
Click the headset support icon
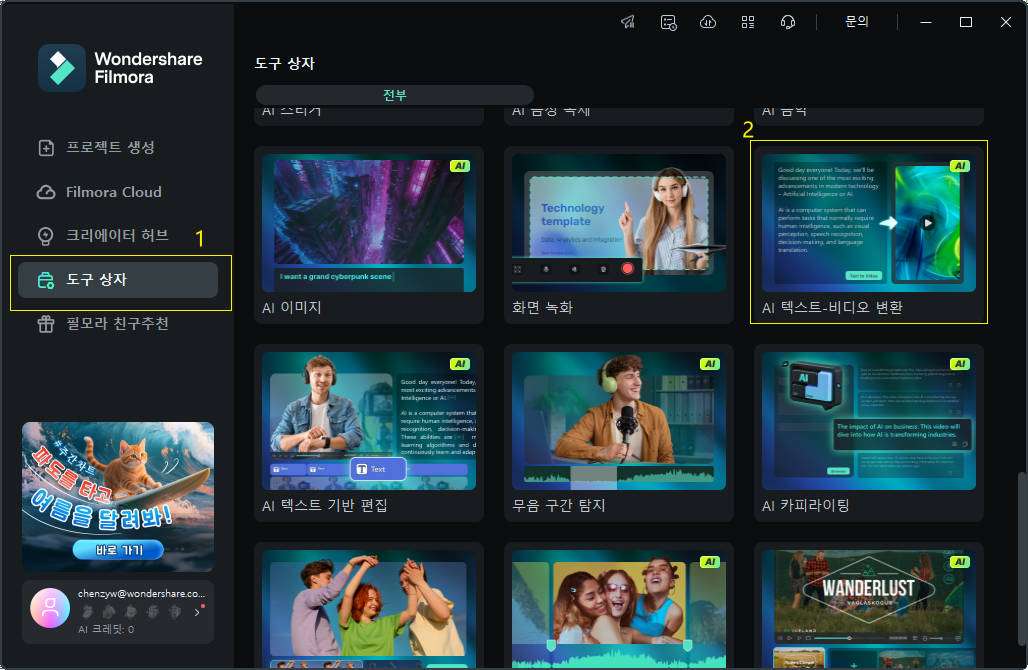point(788,22)
